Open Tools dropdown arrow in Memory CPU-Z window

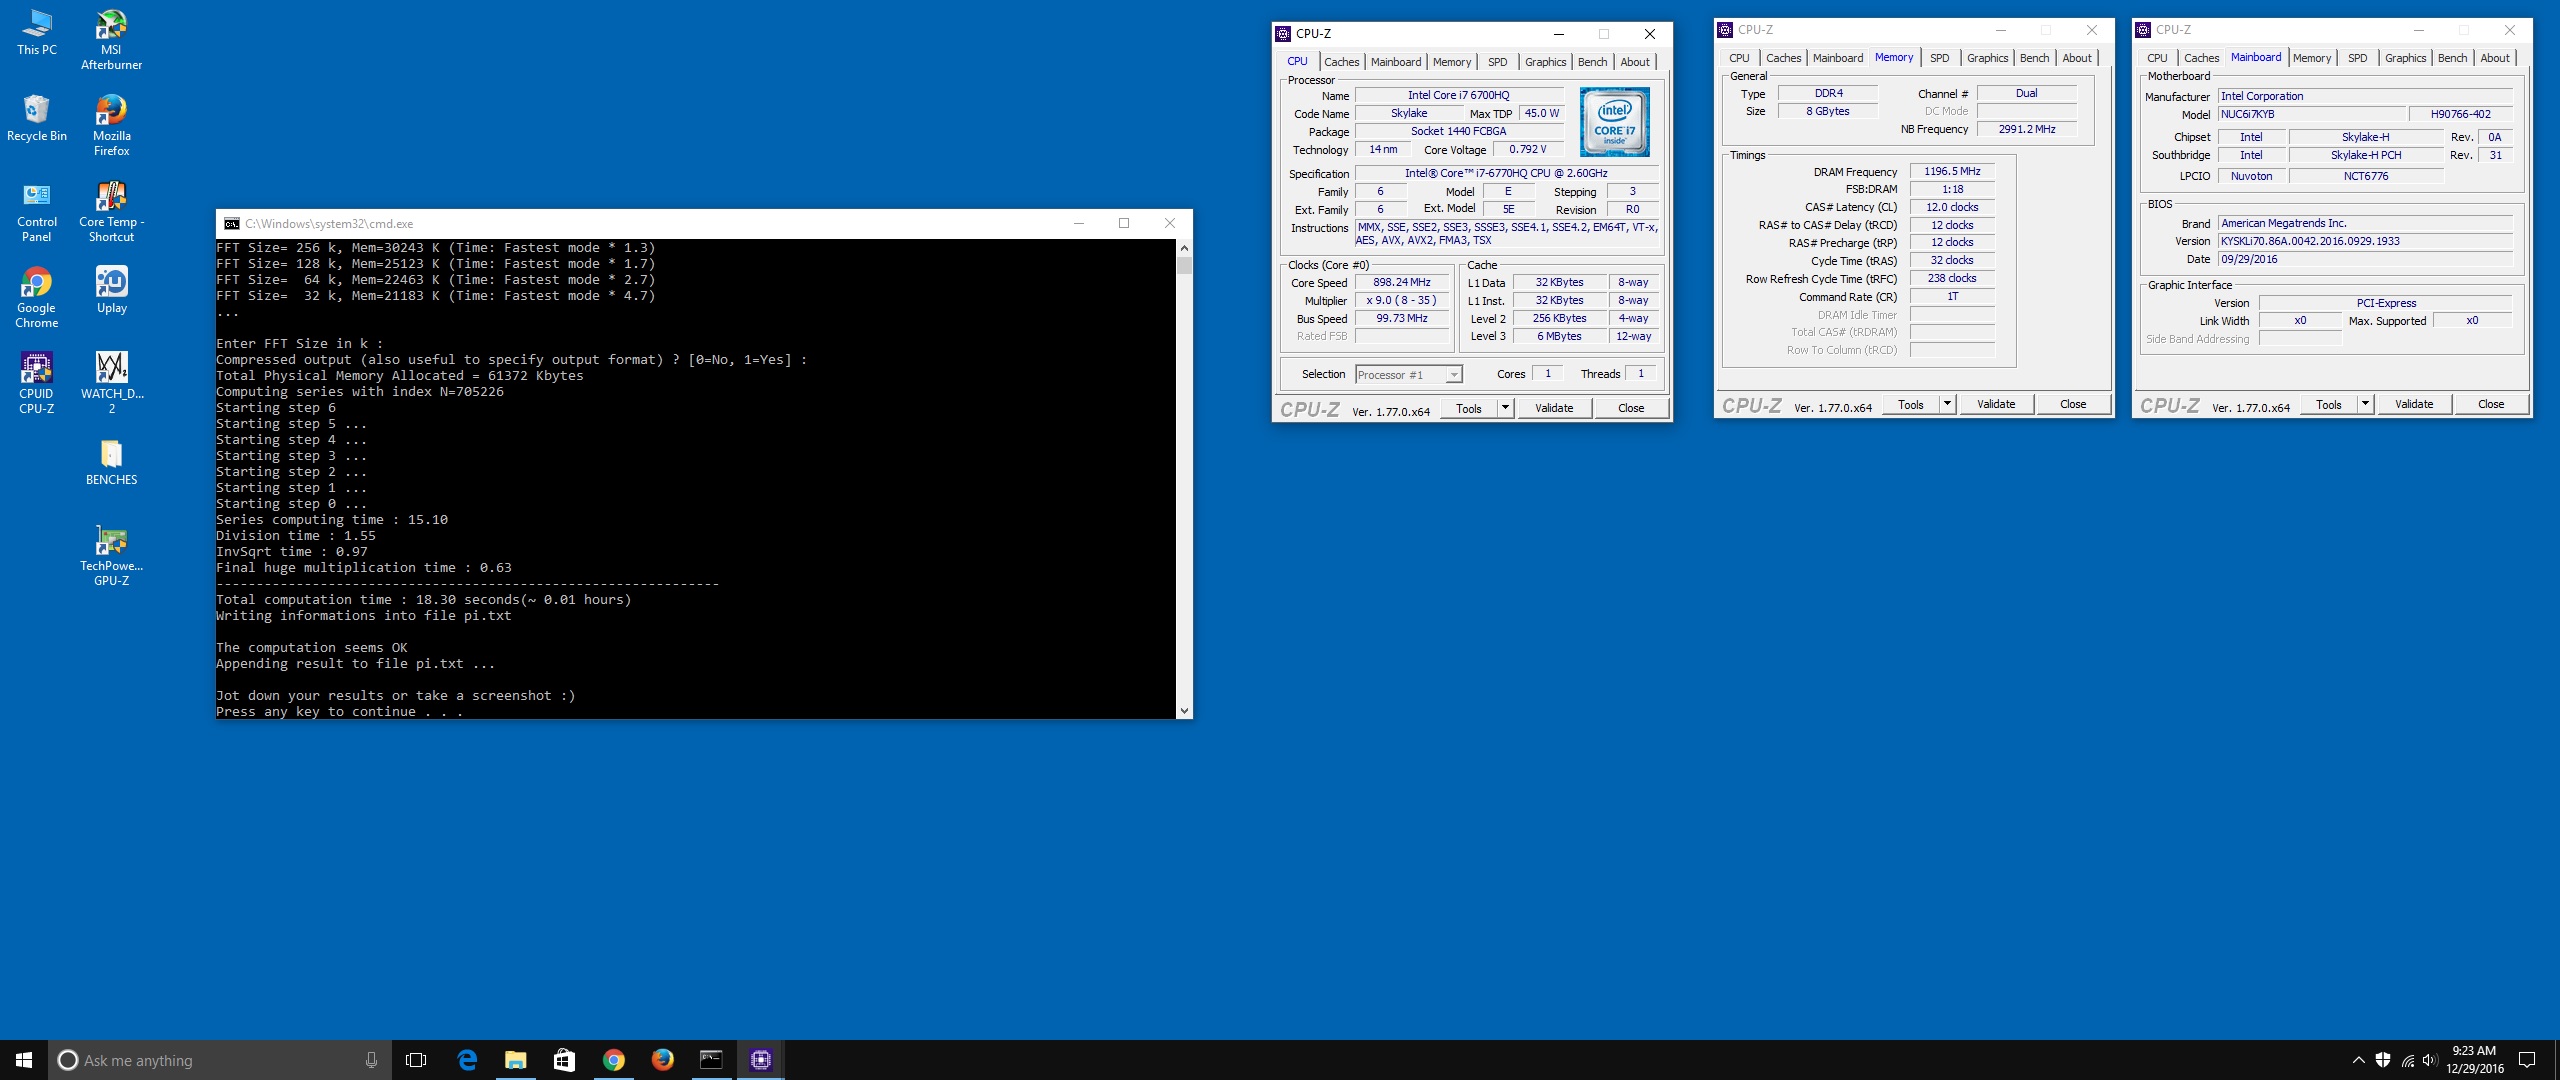coord(1947,404)
